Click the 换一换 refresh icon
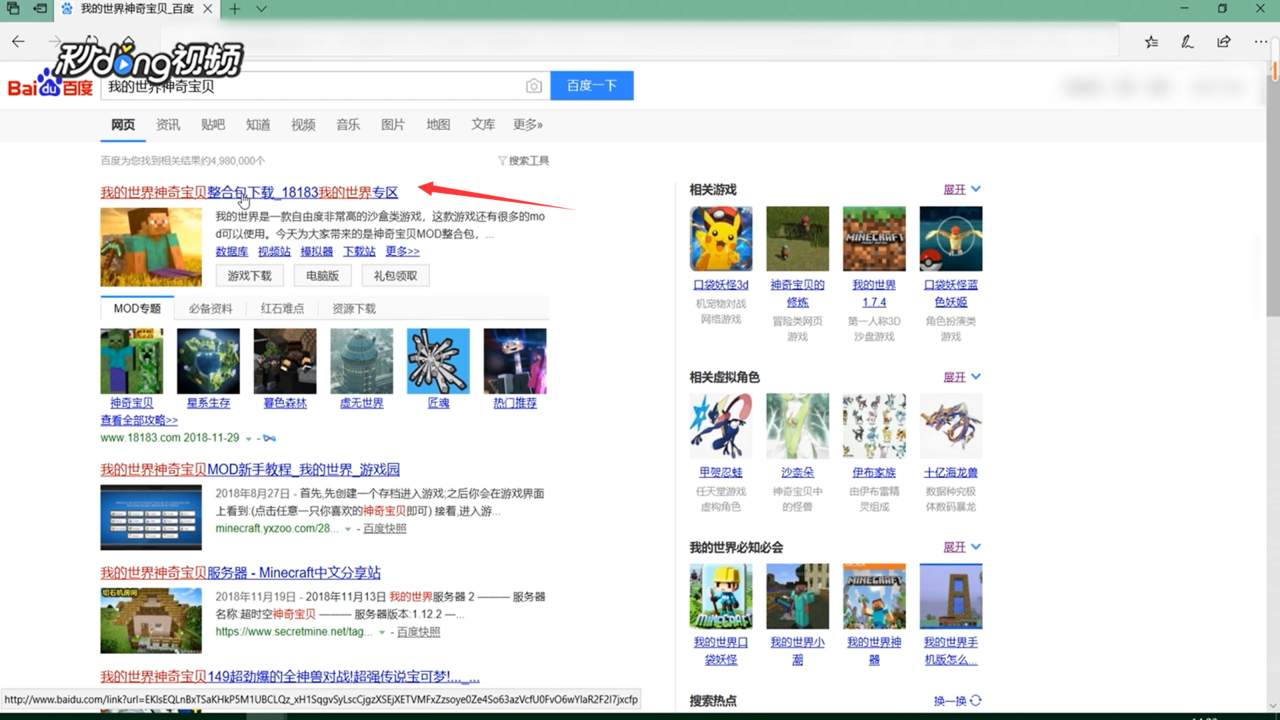This screenshot has height=720, width=1280. 976,701
